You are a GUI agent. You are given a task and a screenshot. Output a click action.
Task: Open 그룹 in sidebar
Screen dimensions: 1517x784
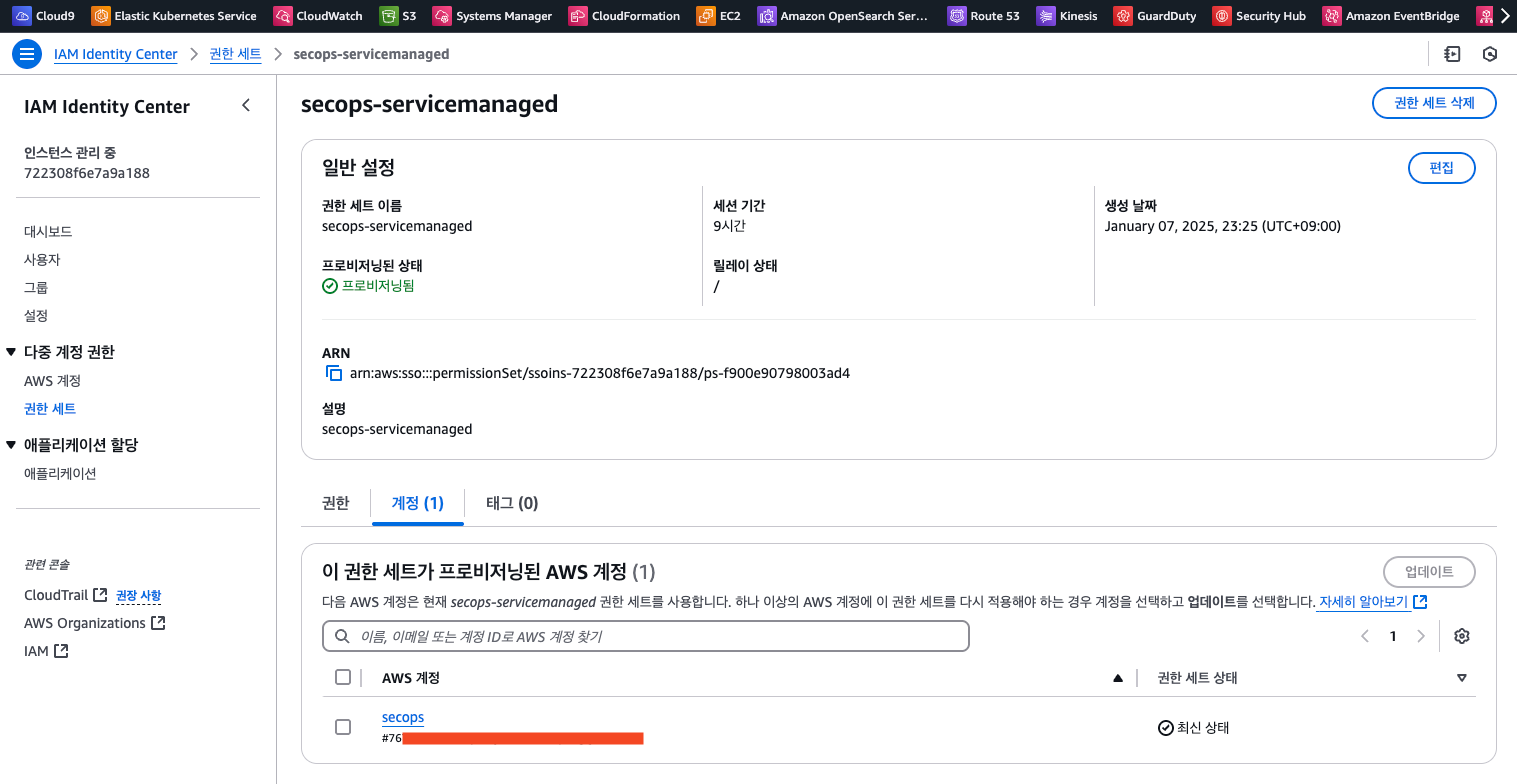(x=36, y=287)
